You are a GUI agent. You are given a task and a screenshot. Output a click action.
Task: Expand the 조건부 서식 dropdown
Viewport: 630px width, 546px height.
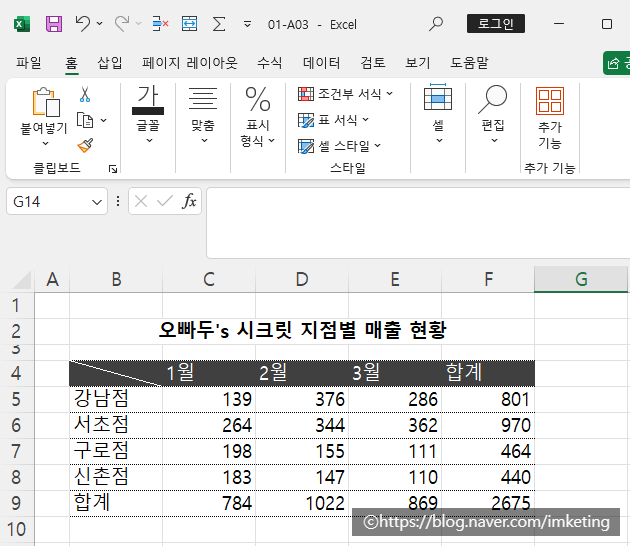346,94
